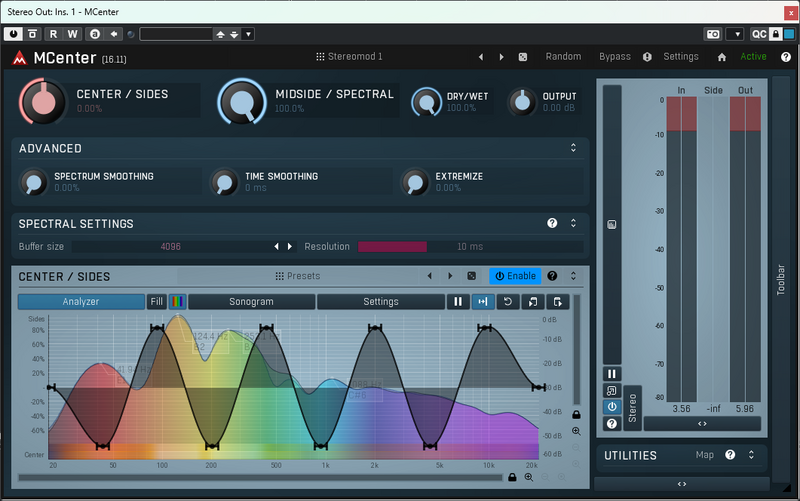Click the QC quick controls button
The image size is (800, 501).
759,34
